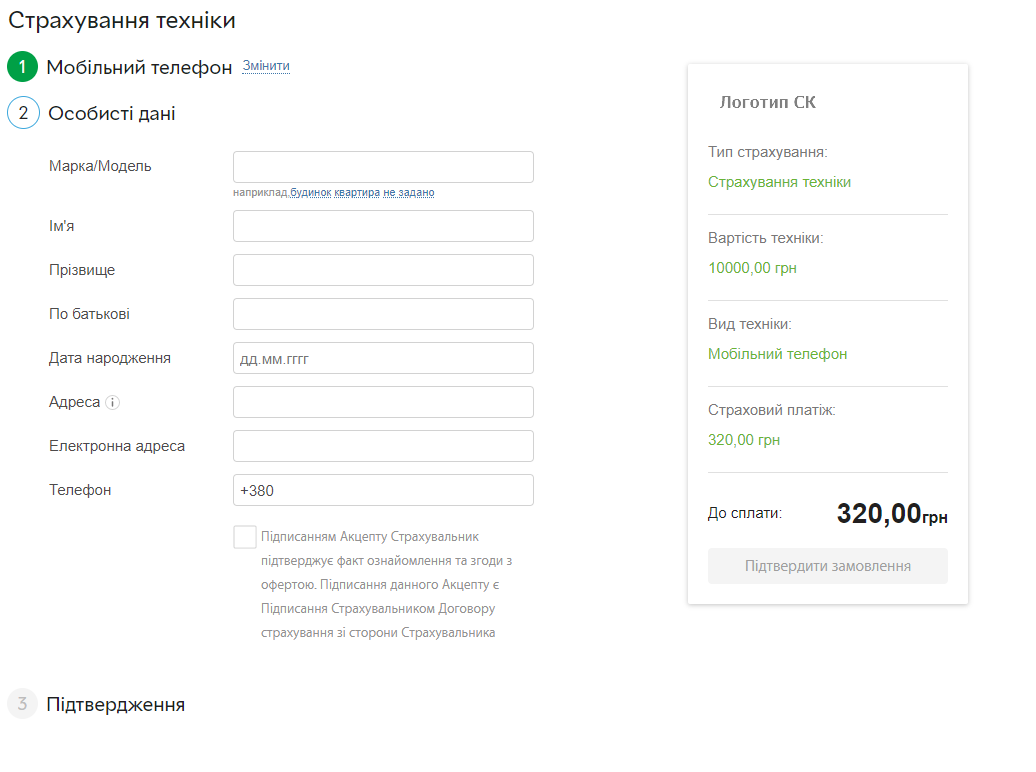Click the Марка/Модель input field
Screen dimensions: 1036x772
[383, 167]
